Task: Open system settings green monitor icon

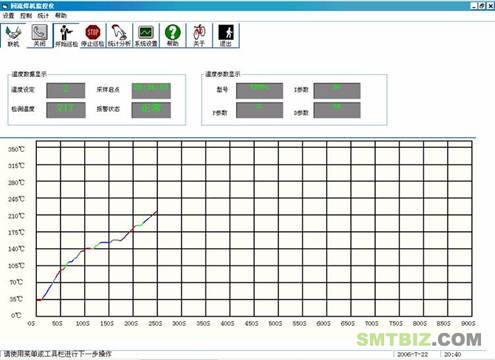Action: (146, 35)
